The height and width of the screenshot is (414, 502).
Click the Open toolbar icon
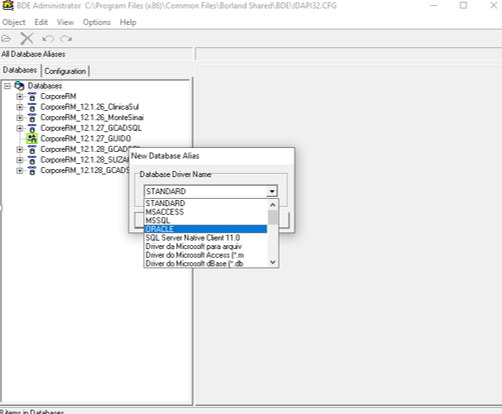click(6, 39)
